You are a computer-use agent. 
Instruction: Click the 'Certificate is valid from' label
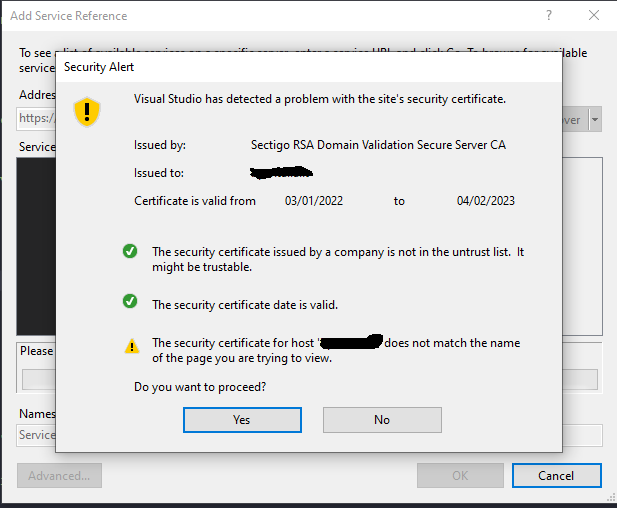195,201
